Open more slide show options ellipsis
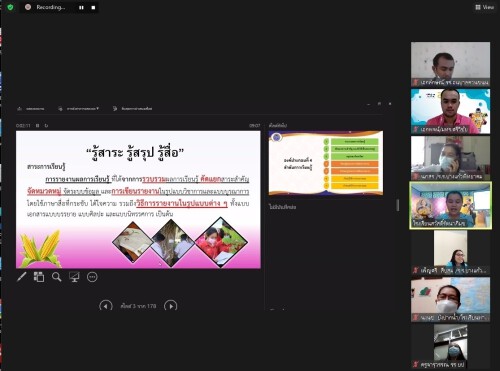Image resolution: width=500 pixels, height=371 pixels. 92,277
